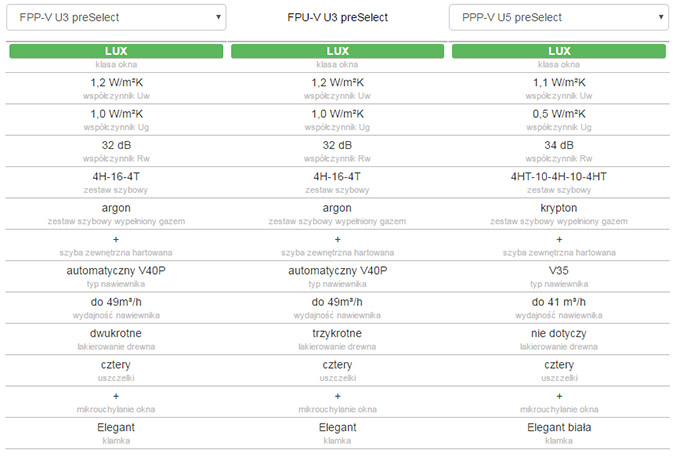This screenshot has height=457, width=680.
Task: Open the FPP-V U3 preSelect dropdown
Action: click(116, 17)
